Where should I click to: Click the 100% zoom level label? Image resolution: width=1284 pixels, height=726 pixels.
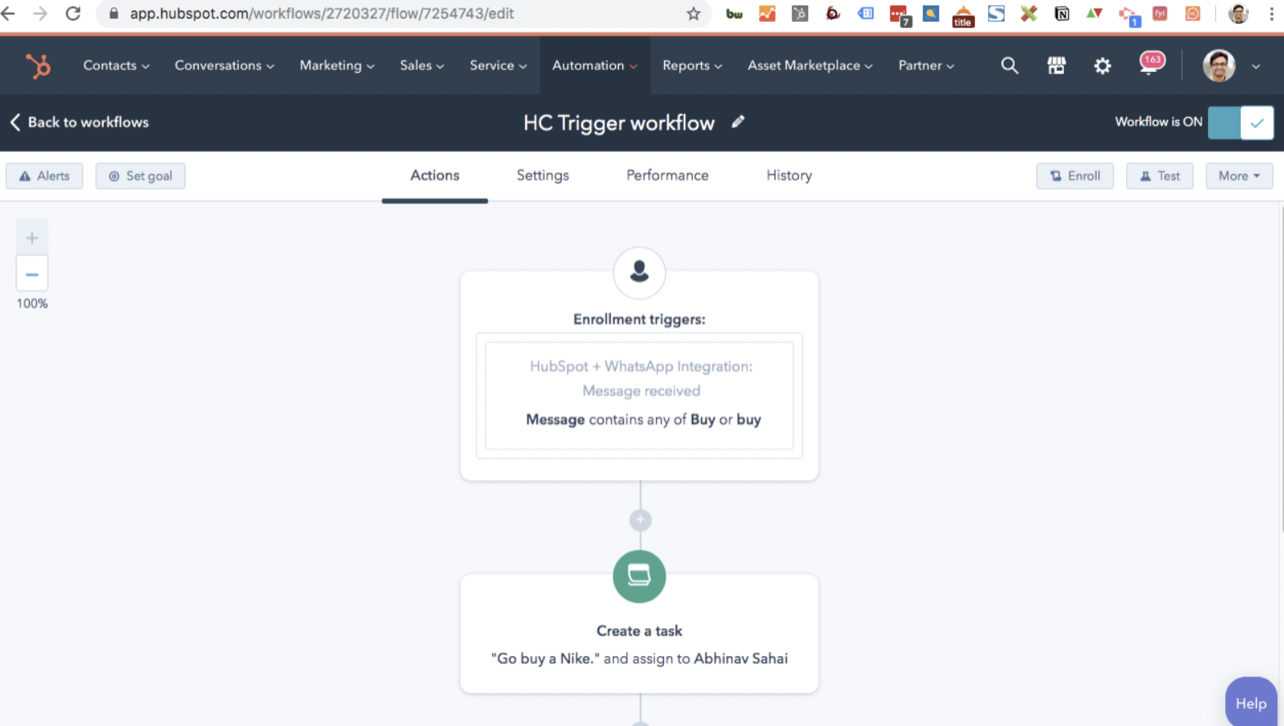pos(32,304)
